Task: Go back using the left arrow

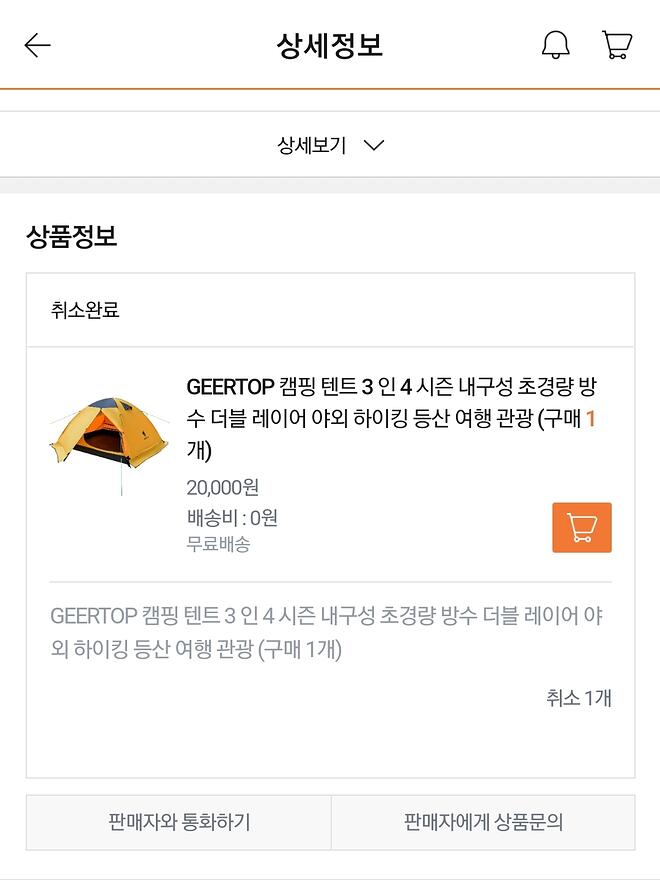Action: pos(37,46)
